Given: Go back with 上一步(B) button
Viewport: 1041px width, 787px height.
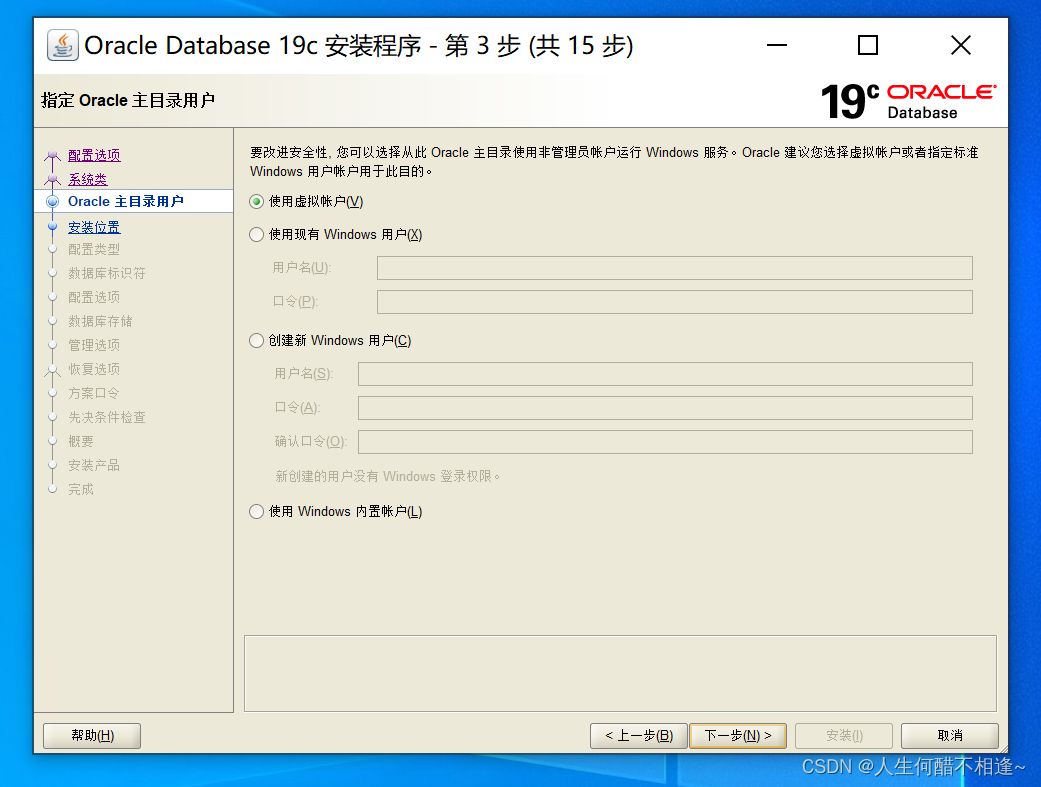Looking at the screenshot, I should pyautogui.click(x=639, y=735).
